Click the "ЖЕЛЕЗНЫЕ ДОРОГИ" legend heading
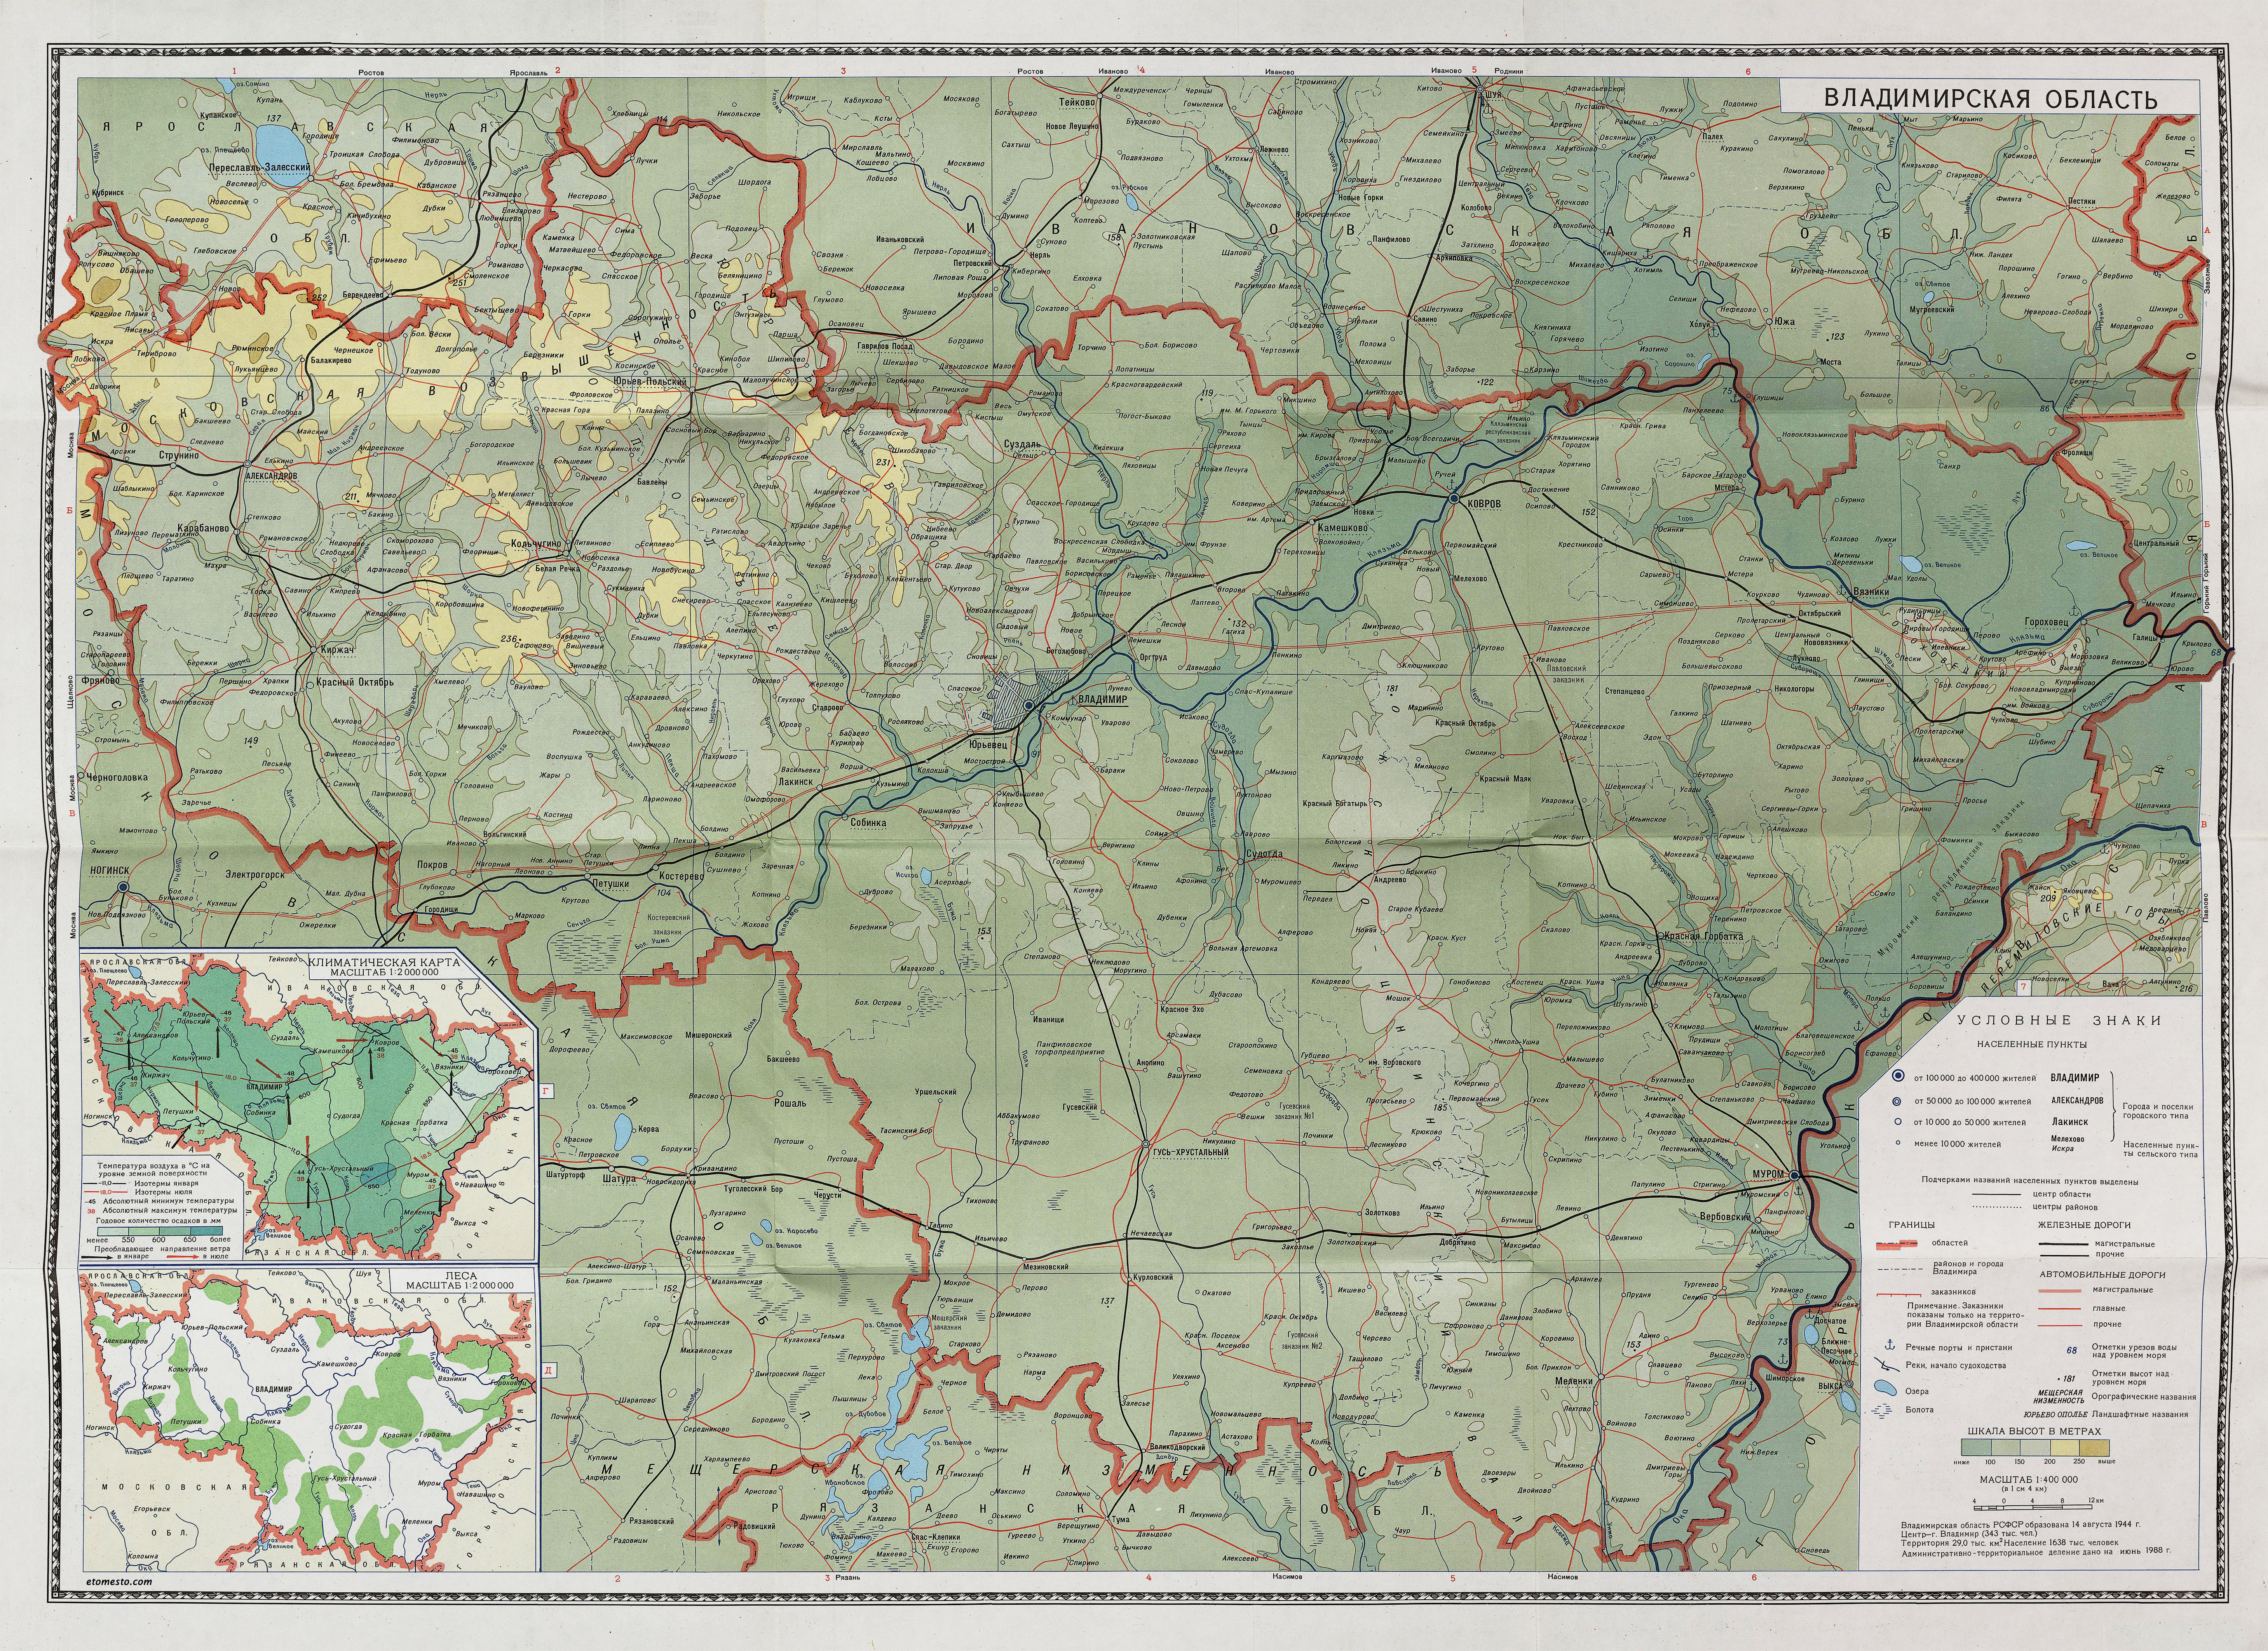Image resolution: width=2268 pixels, height=1651 pixels. click(2085, 1225)
